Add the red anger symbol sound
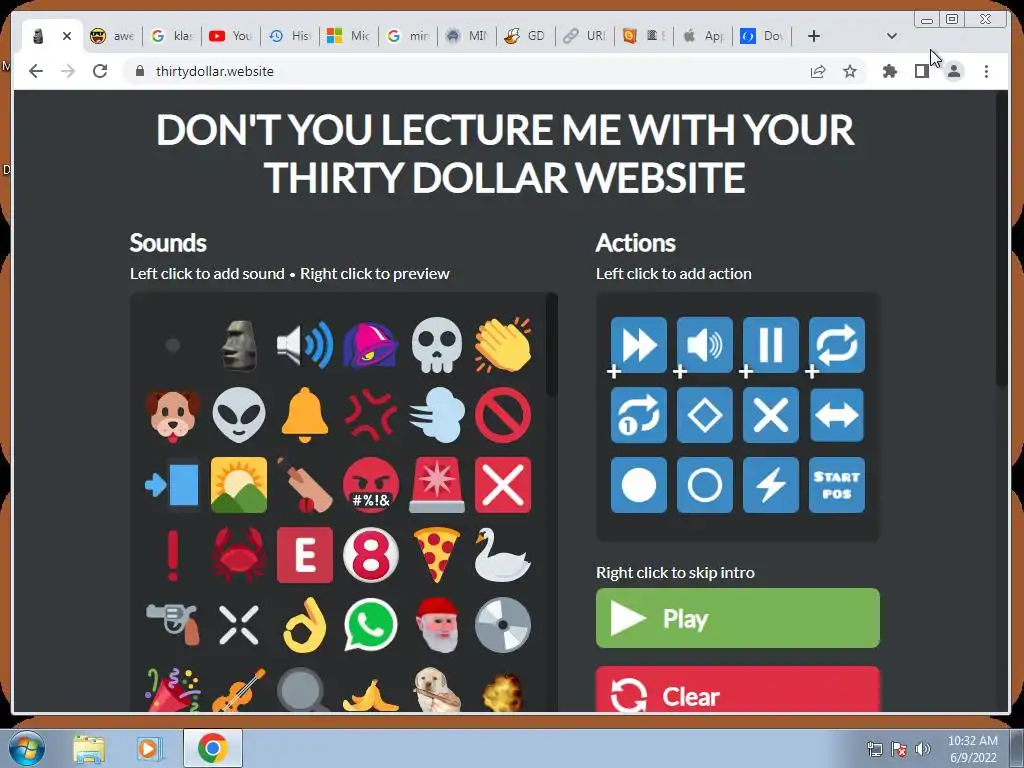Image resolution: width=1024 pixels, height=768 pixels. click(x=371, y=415)
